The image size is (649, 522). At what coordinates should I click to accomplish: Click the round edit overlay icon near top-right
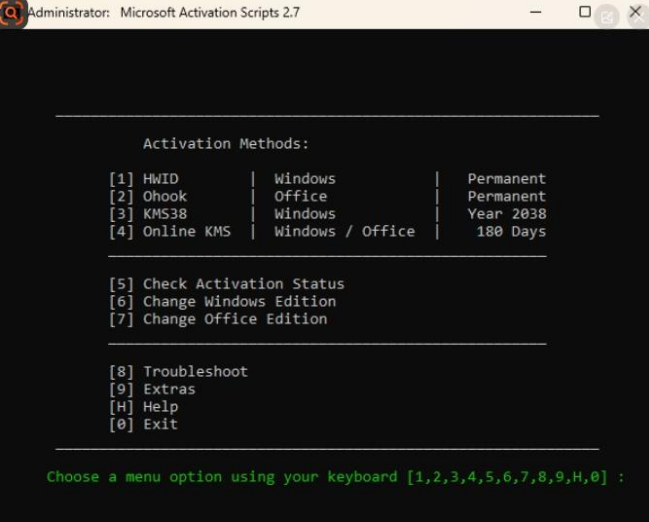pos(609,17)
